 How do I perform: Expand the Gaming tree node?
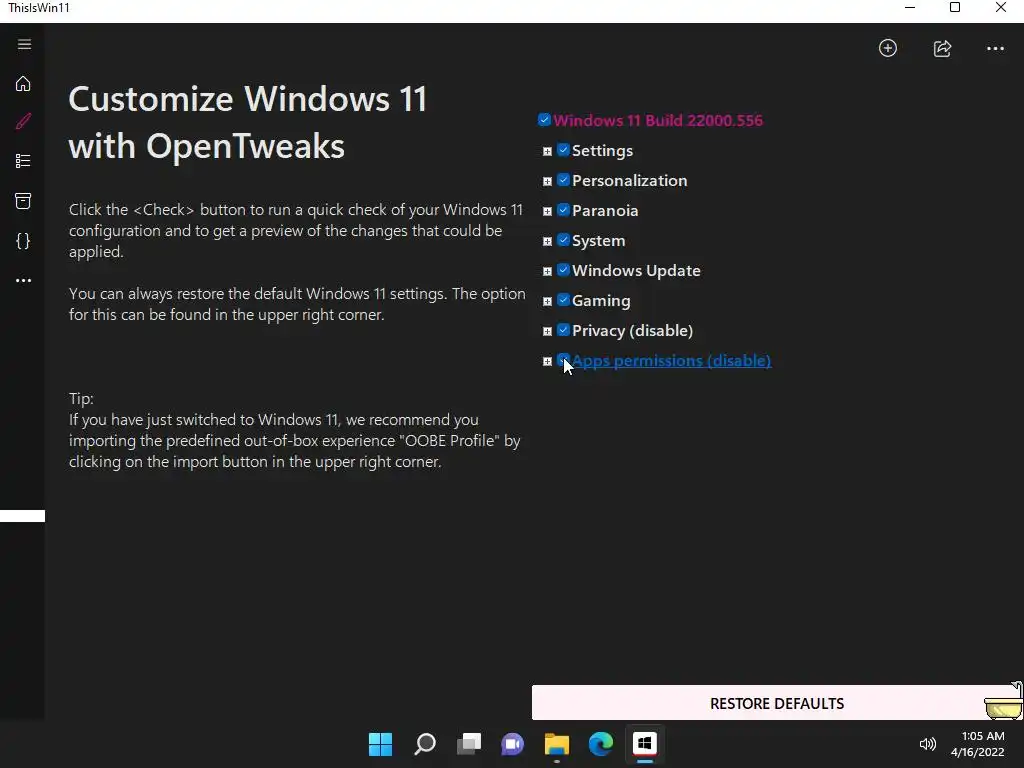point(547,302)
